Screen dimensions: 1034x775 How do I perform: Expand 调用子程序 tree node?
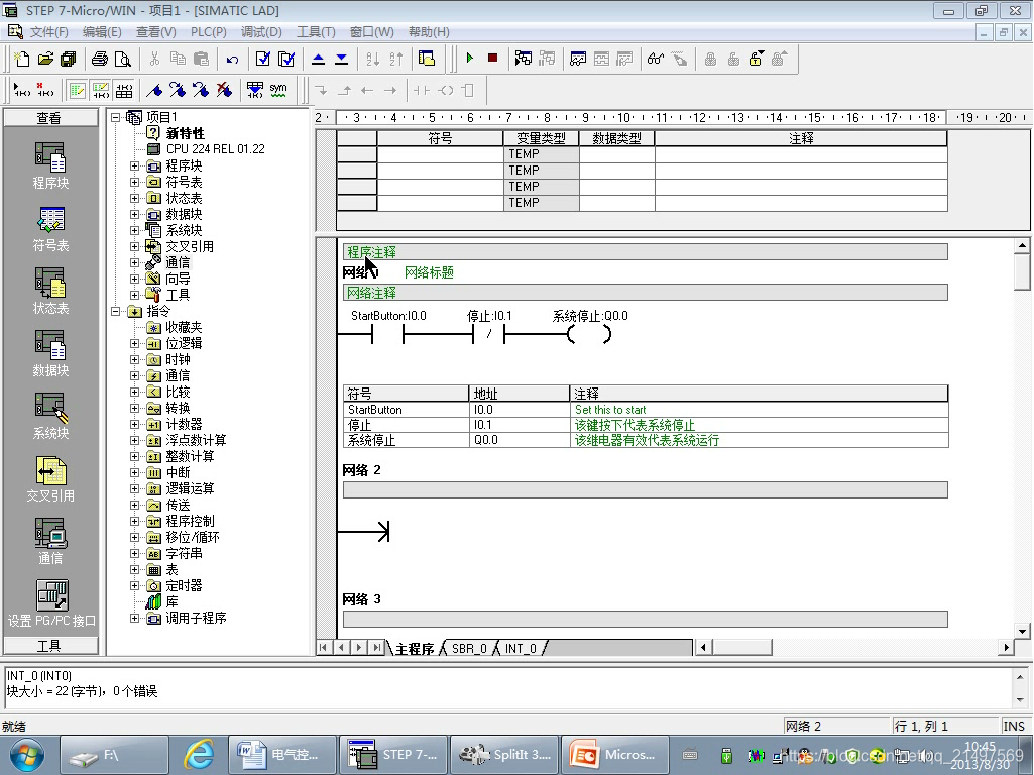coord(135,618)
